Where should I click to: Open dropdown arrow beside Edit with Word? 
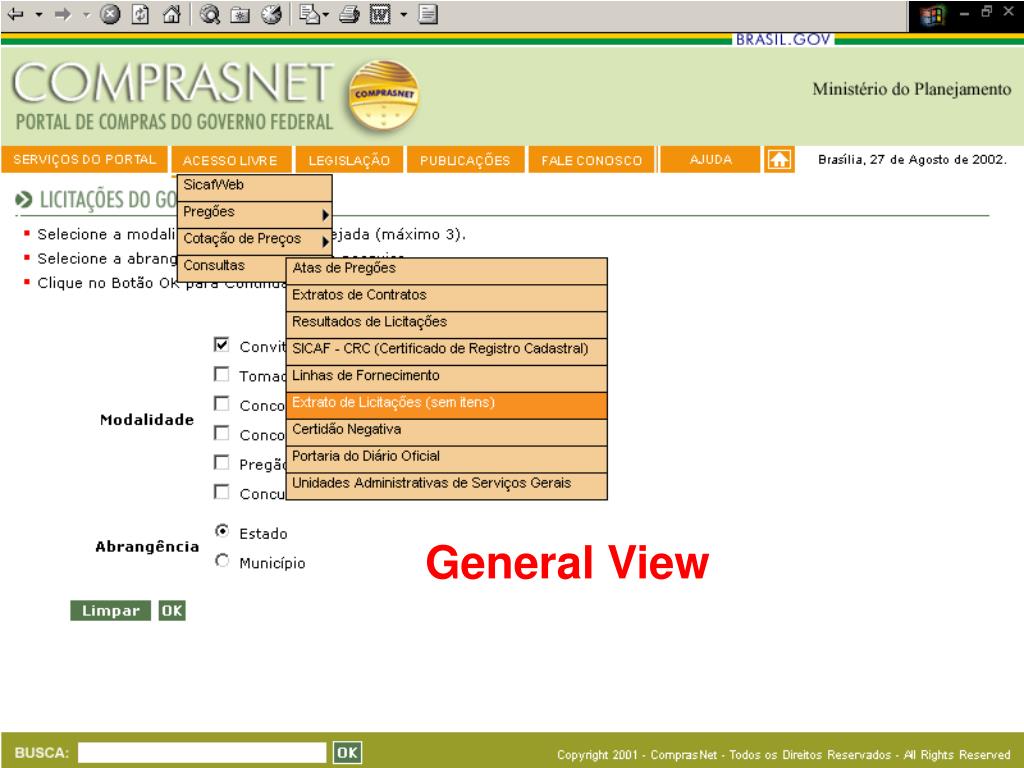(x=404, y=14)
